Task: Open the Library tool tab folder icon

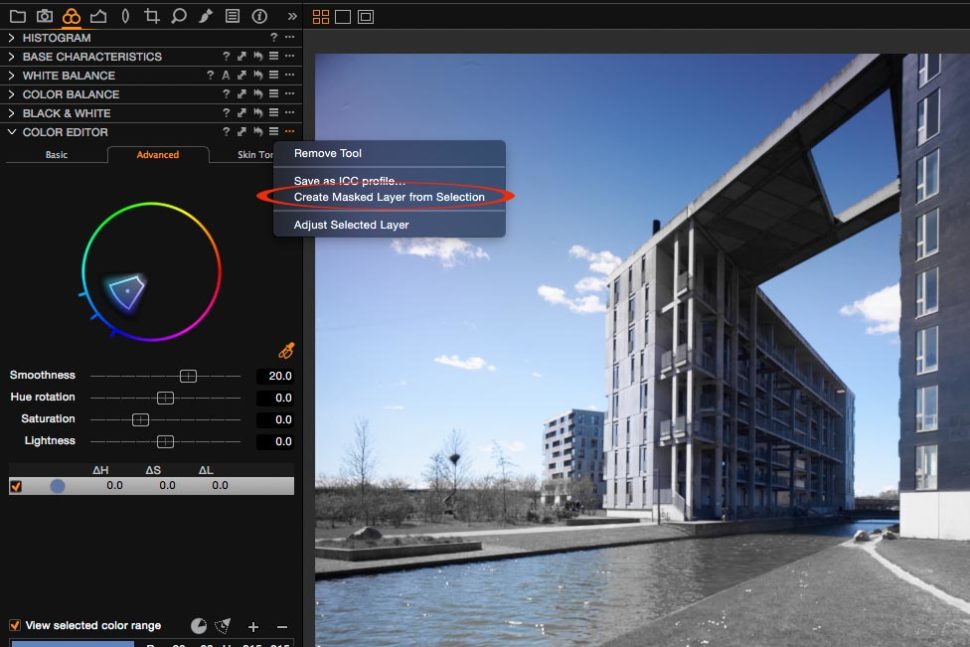Action: 16,16
